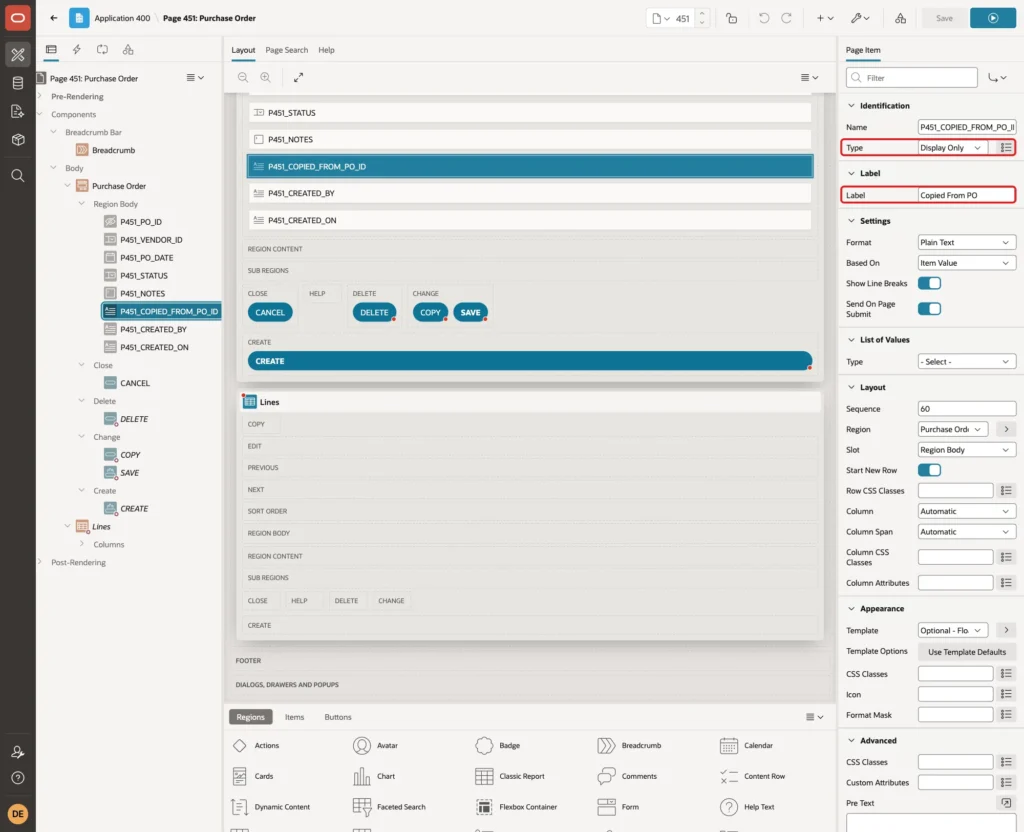Screen dimensions: 1024x832
Task: Switch to Buttons gallery tab
Action: [338, 717]
